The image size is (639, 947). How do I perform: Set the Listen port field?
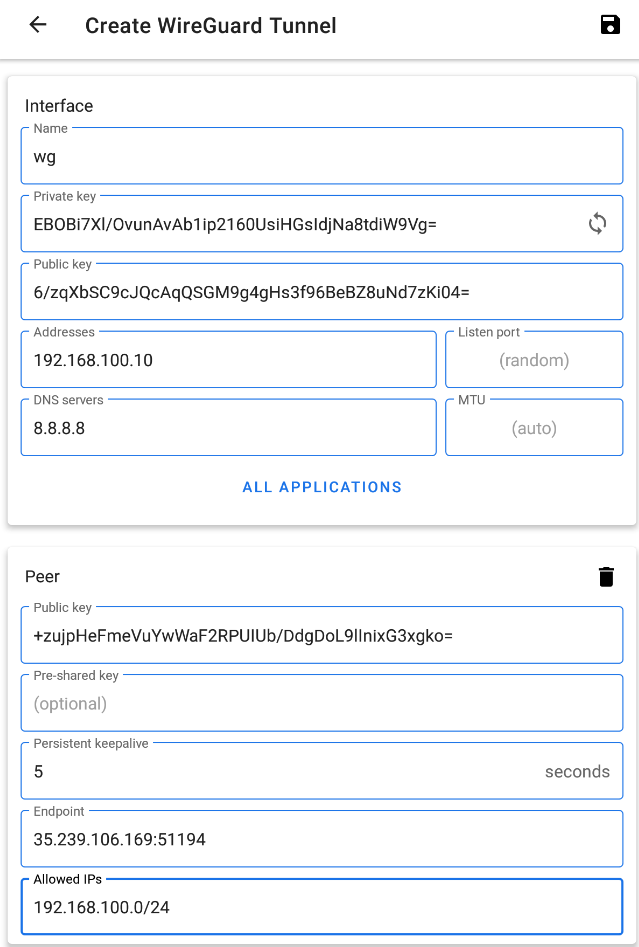(x=533, y=360)
